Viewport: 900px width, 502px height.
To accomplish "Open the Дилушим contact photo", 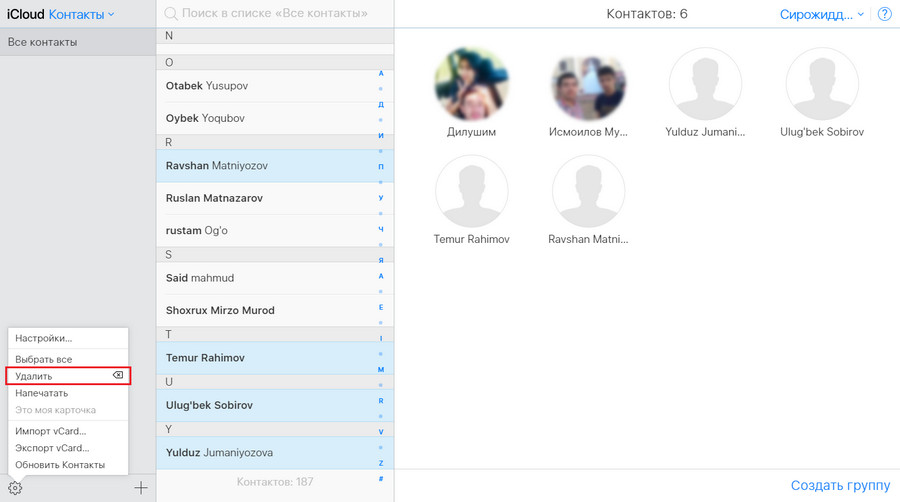I will tap(472, 84).
